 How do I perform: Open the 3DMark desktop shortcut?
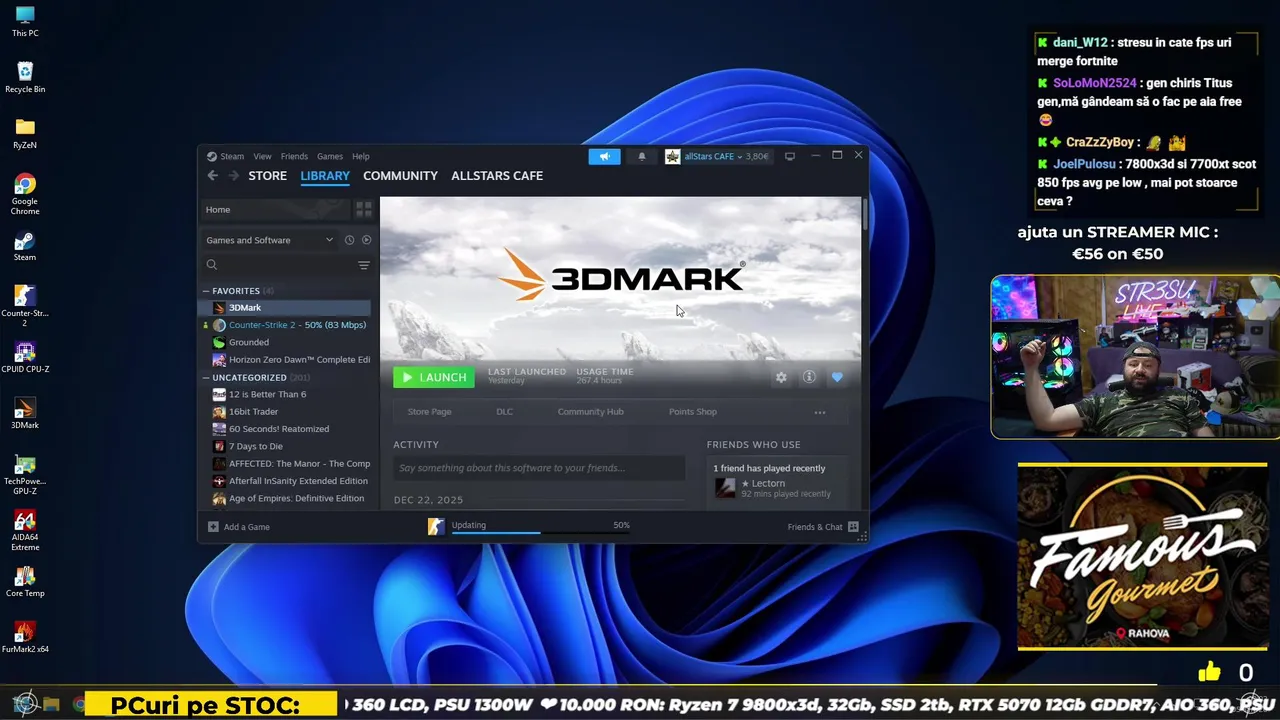click(x=25, y=414)
